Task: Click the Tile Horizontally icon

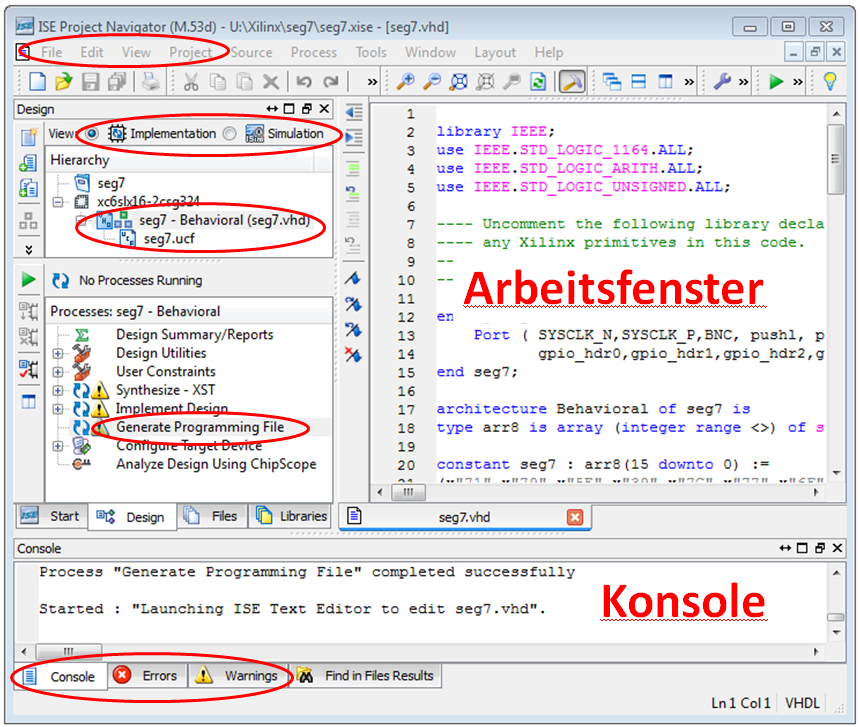Action: pyautogui.click(x=638, y=82)
